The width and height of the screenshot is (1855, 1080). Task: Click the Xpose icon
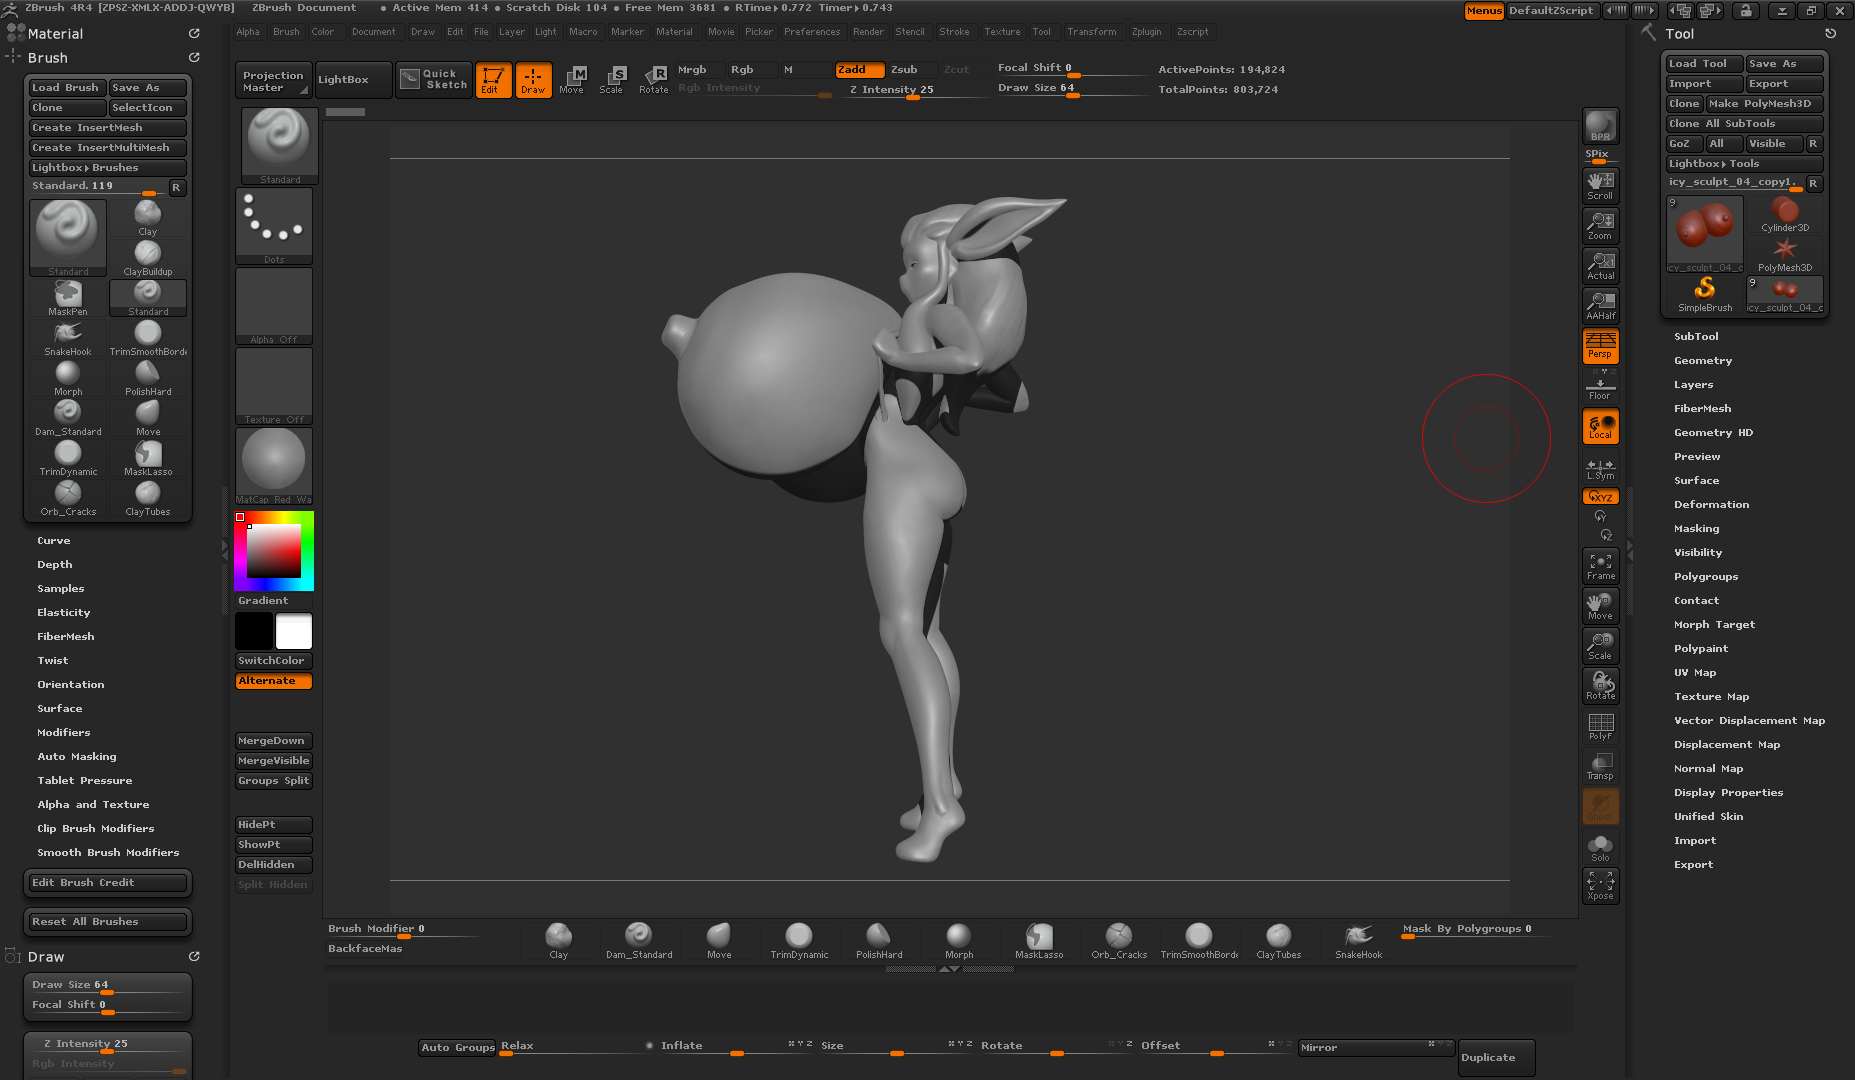1600,885
